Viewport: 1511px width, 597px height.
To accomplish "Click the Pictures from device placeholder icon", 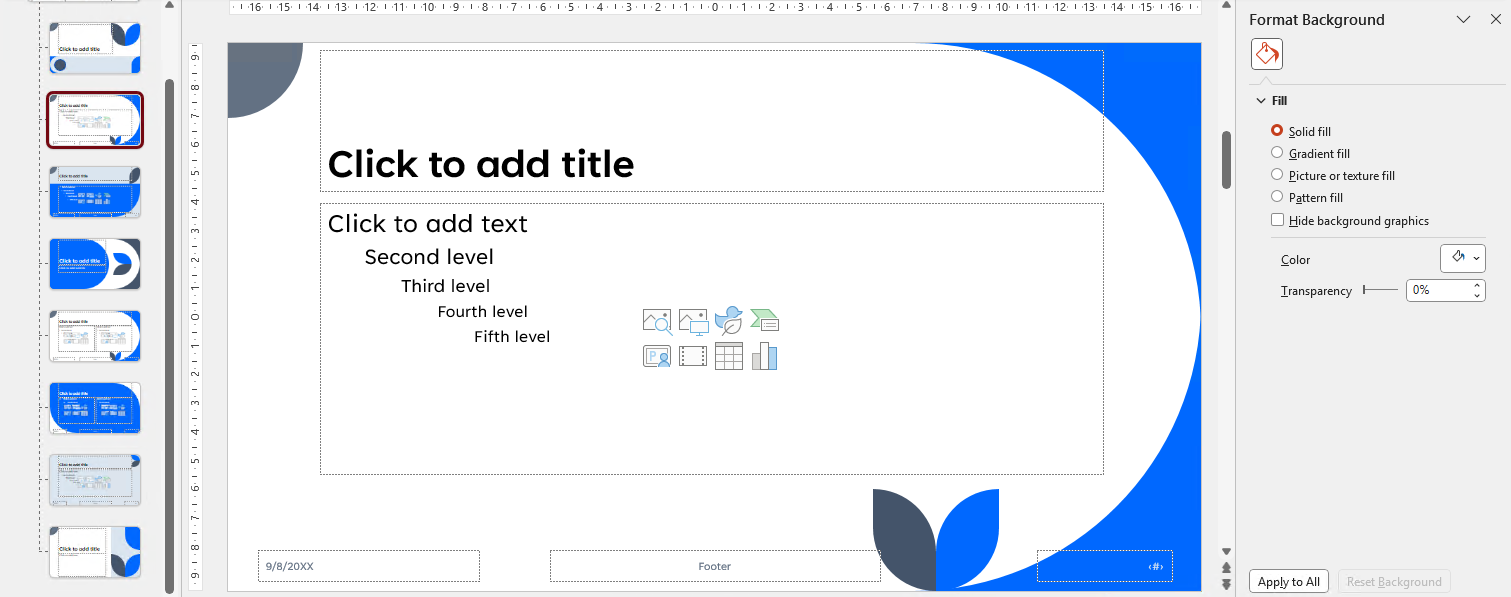I will pyautogui.click(x=693, y=321).
